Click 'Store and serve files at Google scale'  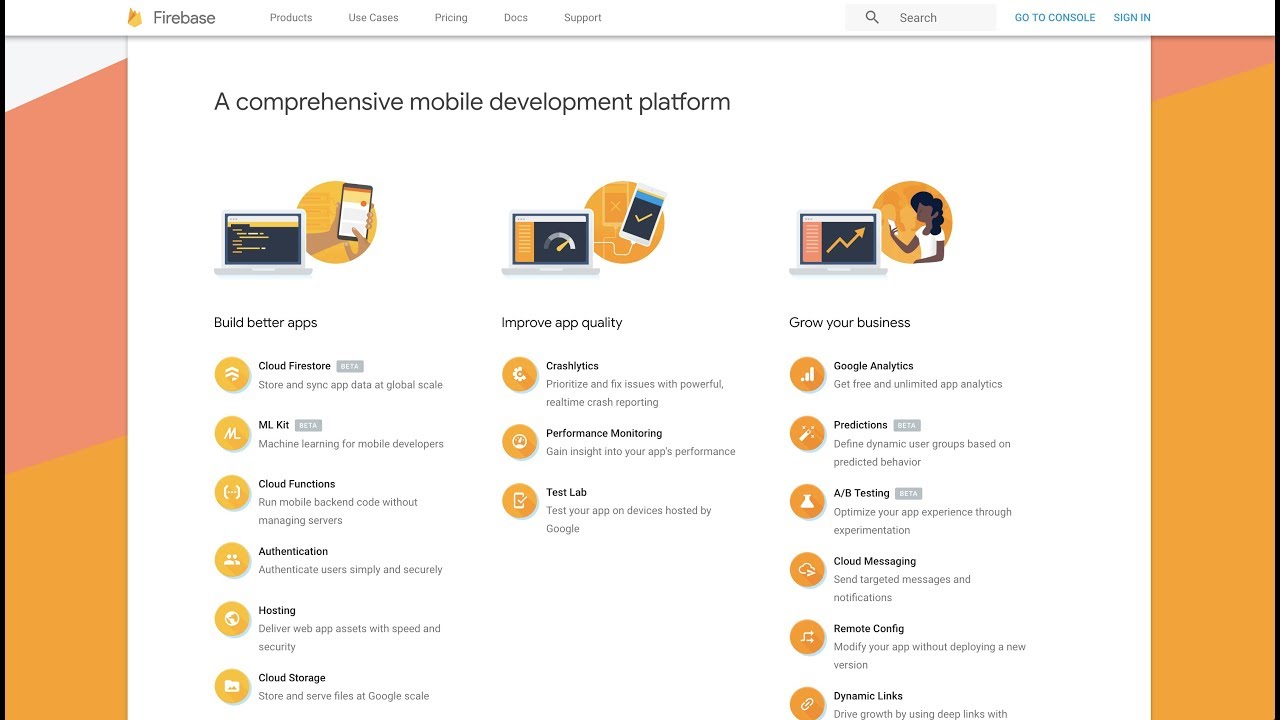[x=344, y=696]
